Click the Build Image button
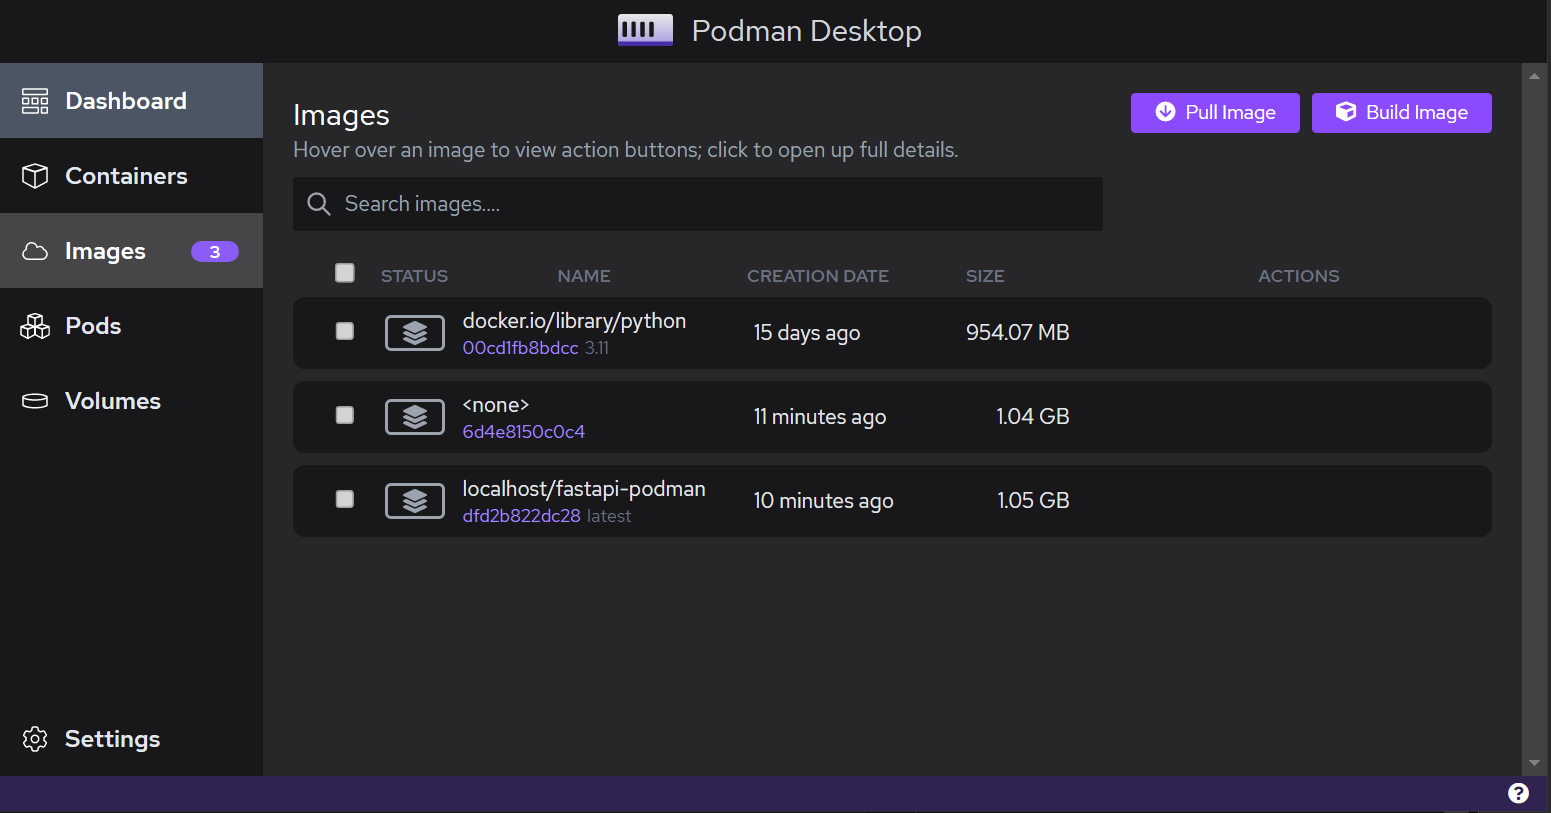The image size is (1551, 813). [x=1402, y=113]
